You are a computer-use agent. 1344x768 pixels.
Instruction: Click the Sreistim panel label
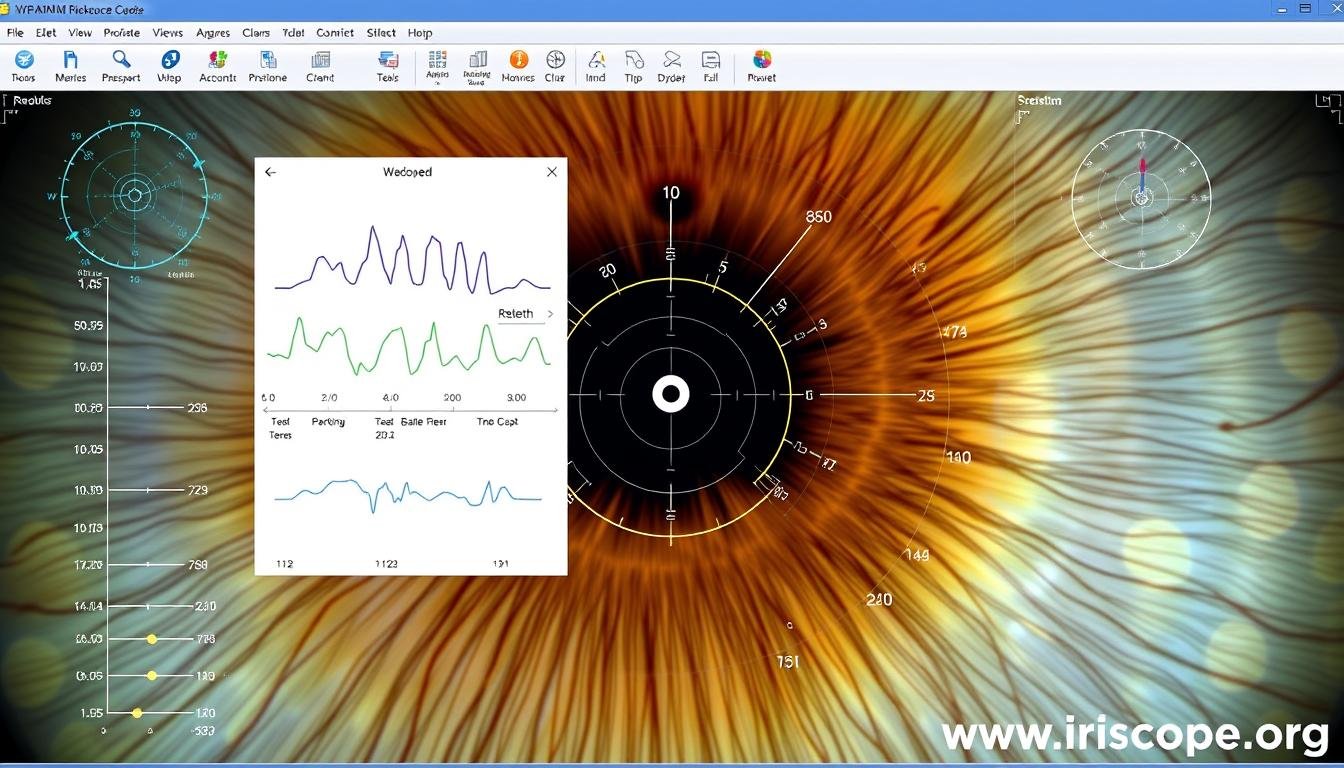[x=1039, y=100]
